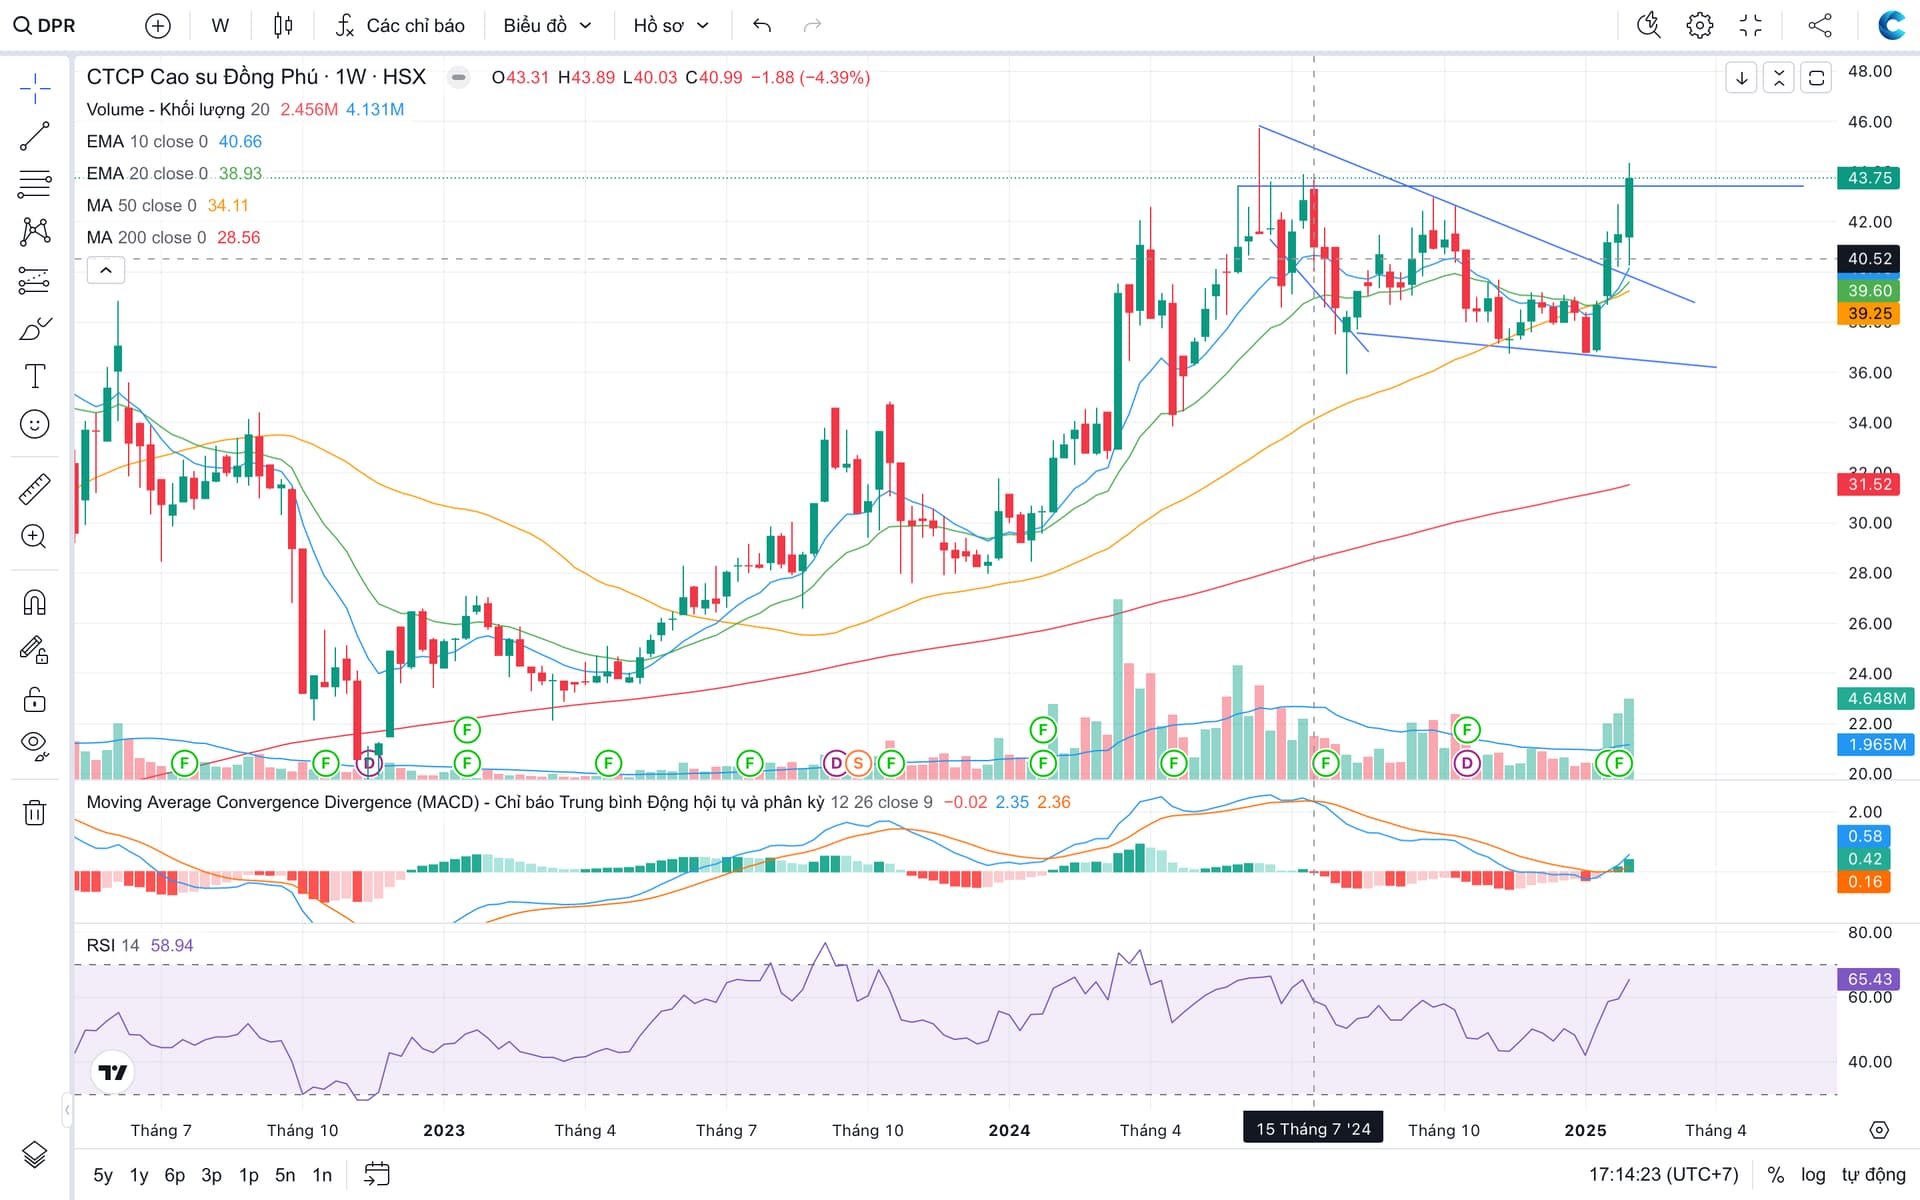Open the emoji icons tool

pyautogui.click(x=34, y=424)
